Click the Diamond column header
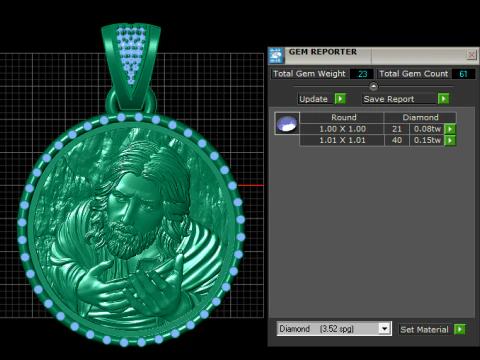This screenshot has height=360, width=480. click(x=420, y=117)
